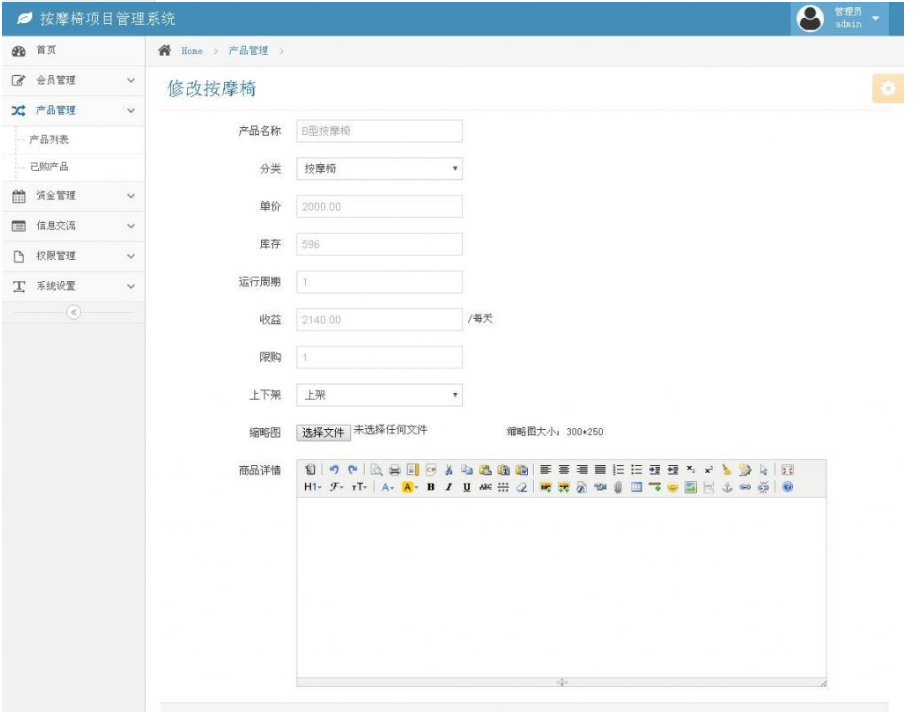This screenshot has width=914, height=712.
Task: Click the orange settings gear button
Action: [884, 88]
